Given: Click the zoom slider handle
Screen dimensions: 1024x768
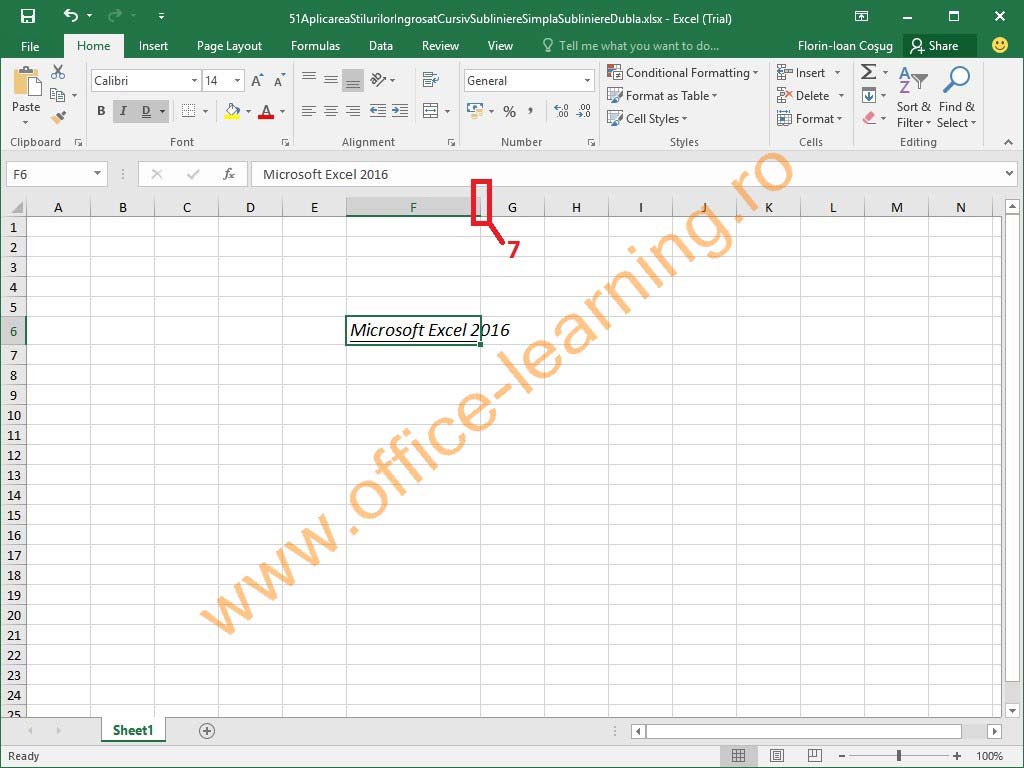Looking at the screenshot, I should (x=899, y=756).
